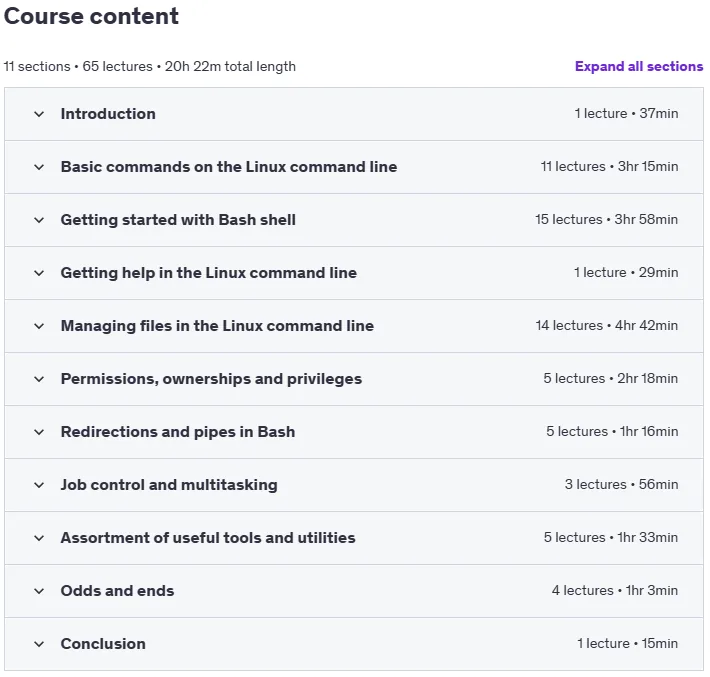The height and width of the screenshot is (677, 710).
Task: Open chevron for Getting help in the Linux command line
Action: click(39, 273)
